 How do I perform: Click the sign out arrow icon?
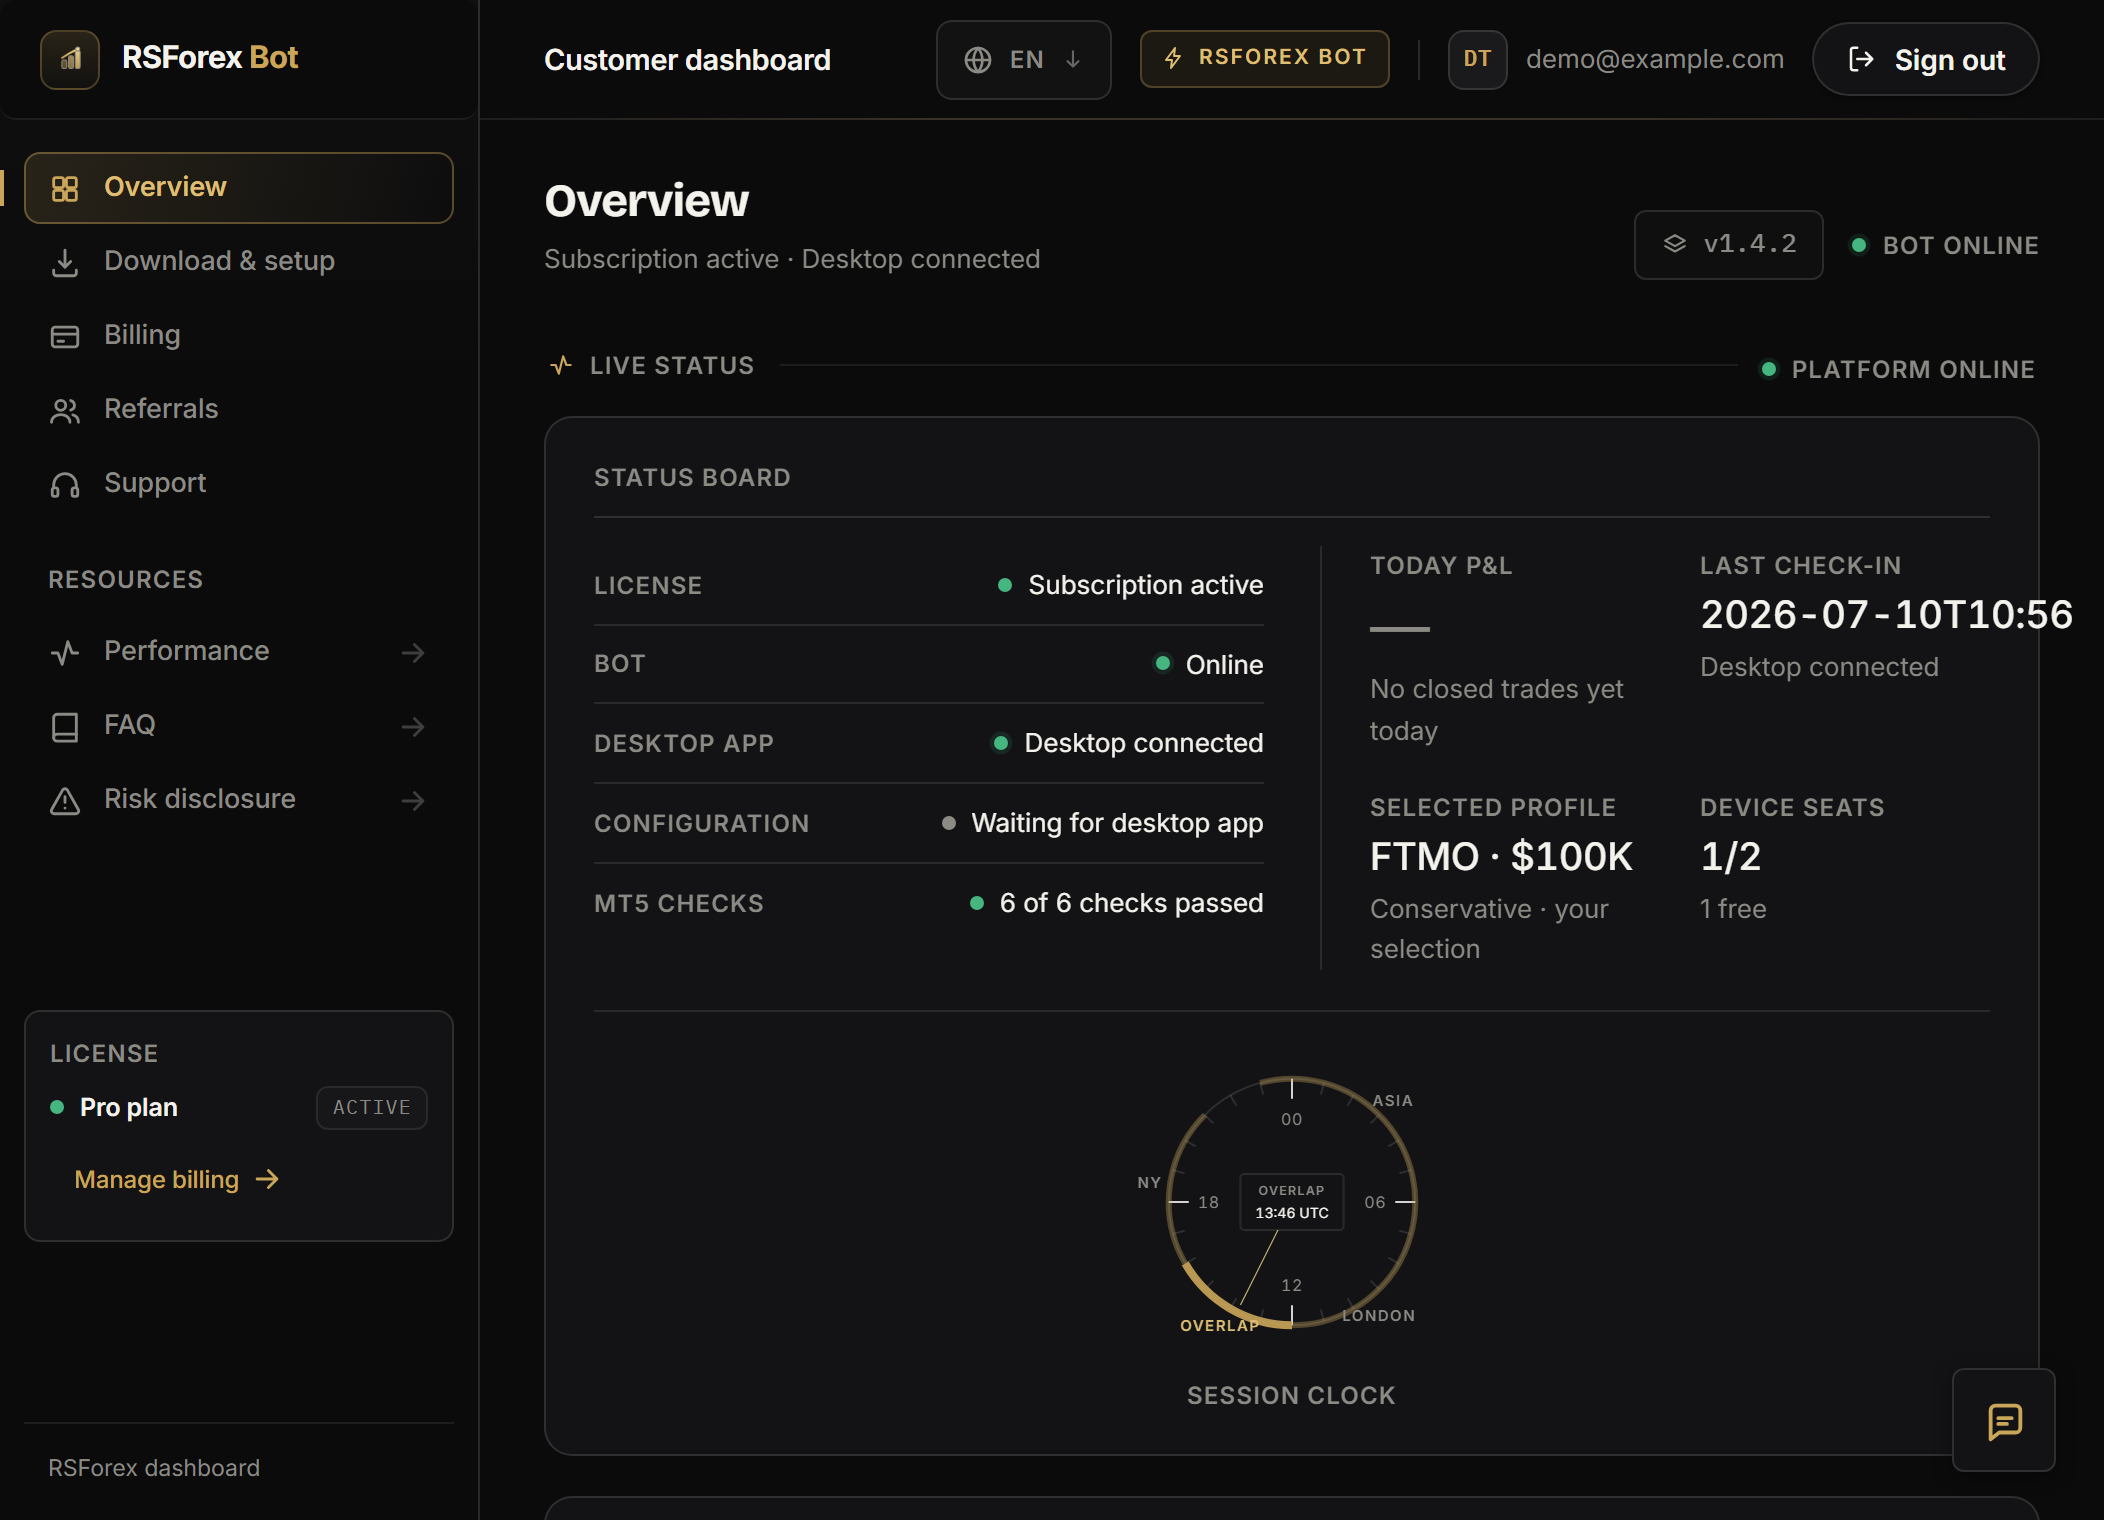coord(1861,60)
